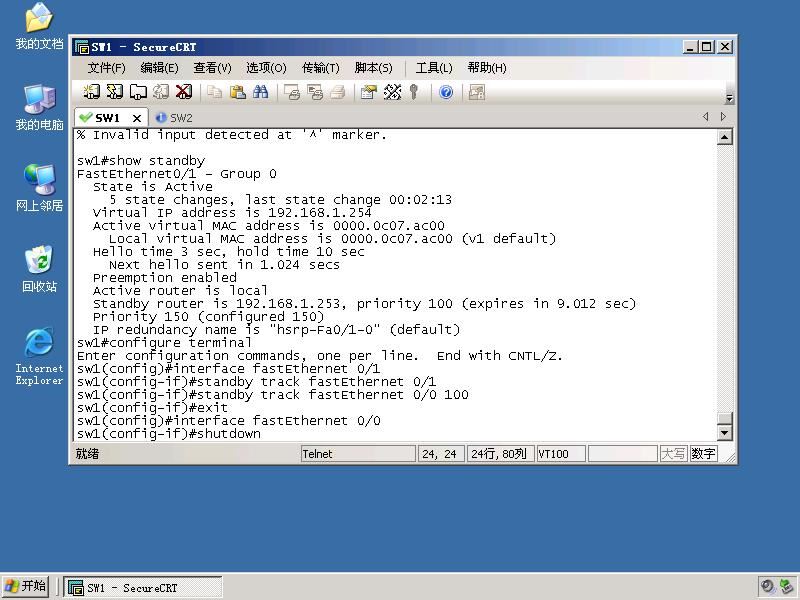Show next tabs with right arrow

tap(723, 117)
